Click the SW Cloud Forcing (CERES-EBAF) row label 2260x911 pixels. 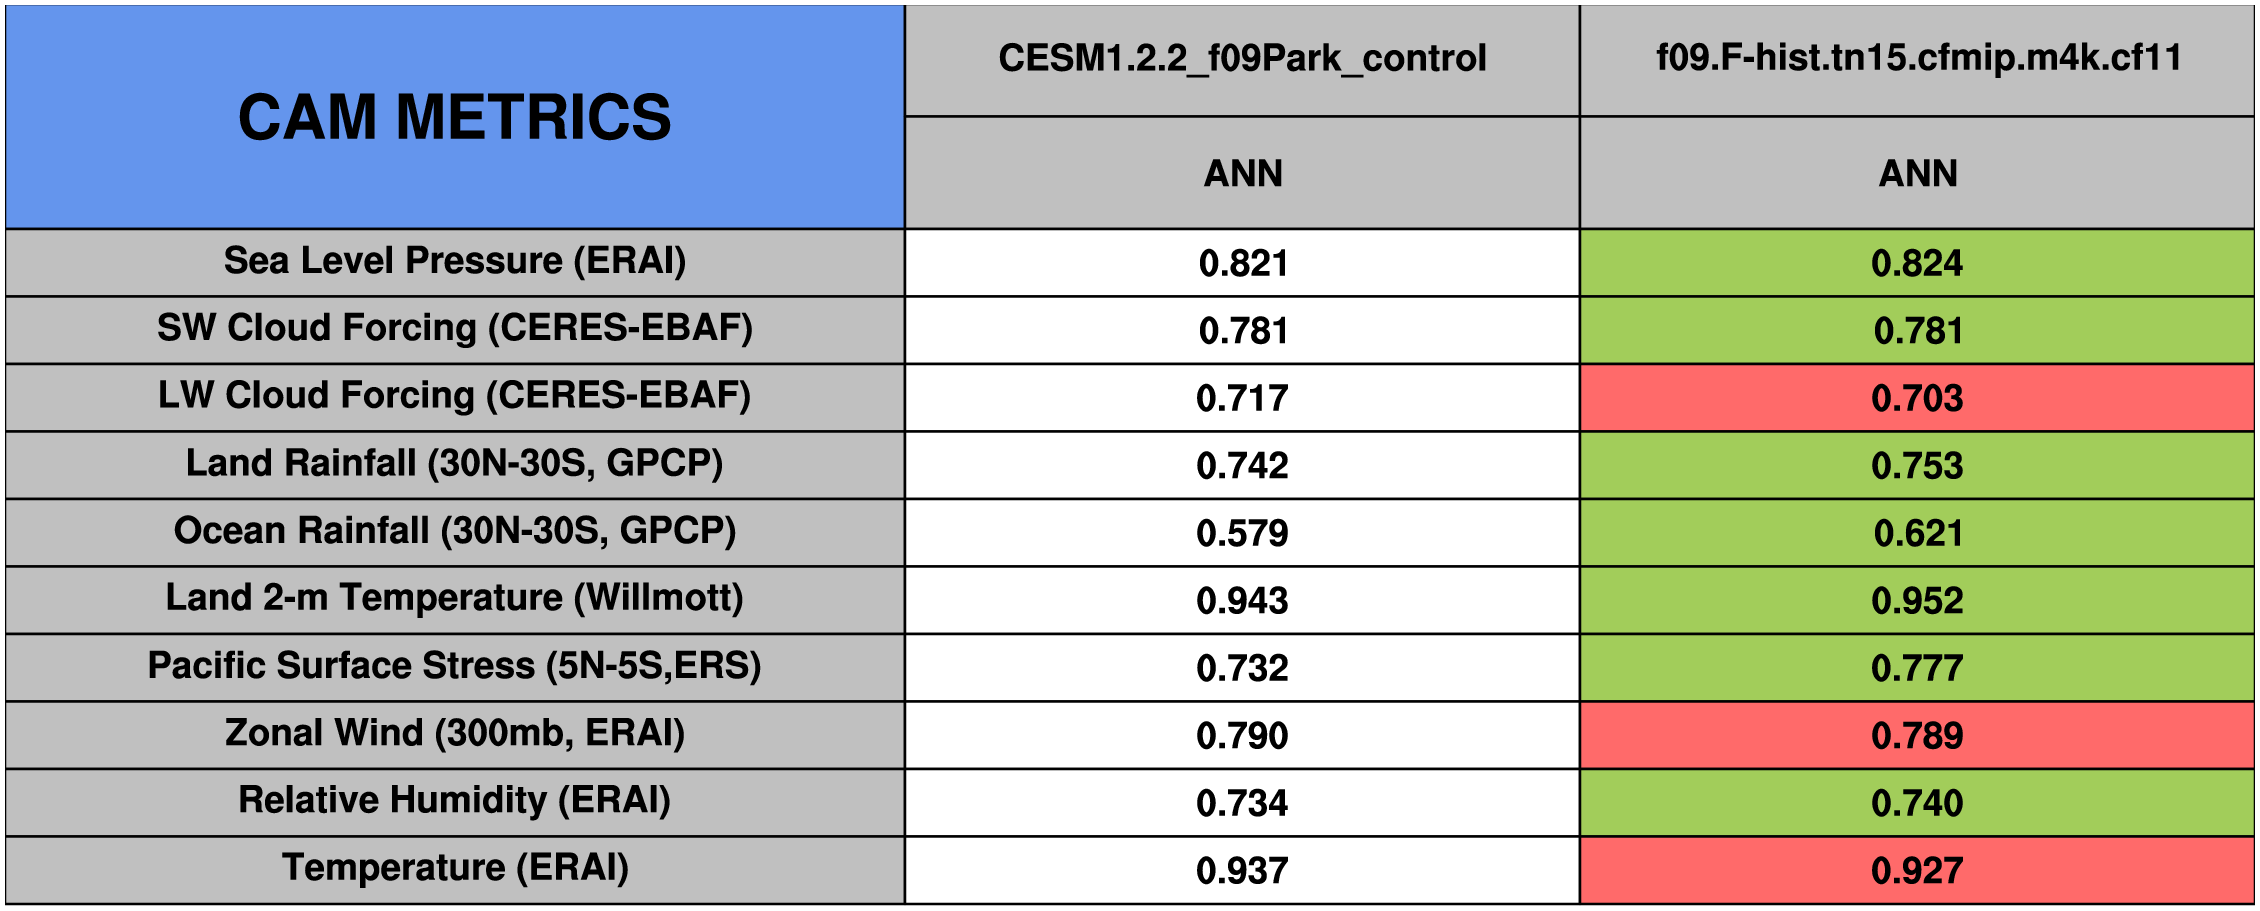click(x=454, y=329)
